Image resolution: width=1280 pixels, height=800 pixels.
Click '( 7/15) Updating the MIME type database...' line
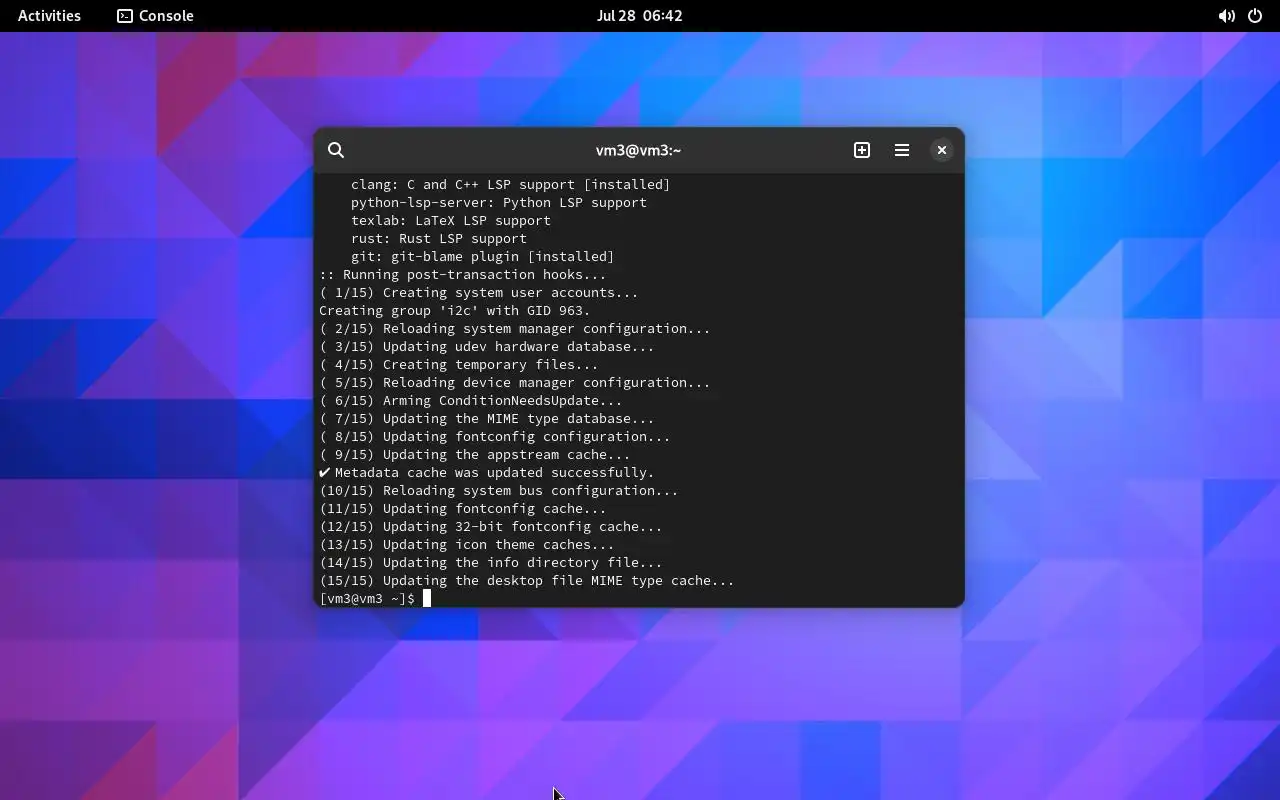coord(487,418)
